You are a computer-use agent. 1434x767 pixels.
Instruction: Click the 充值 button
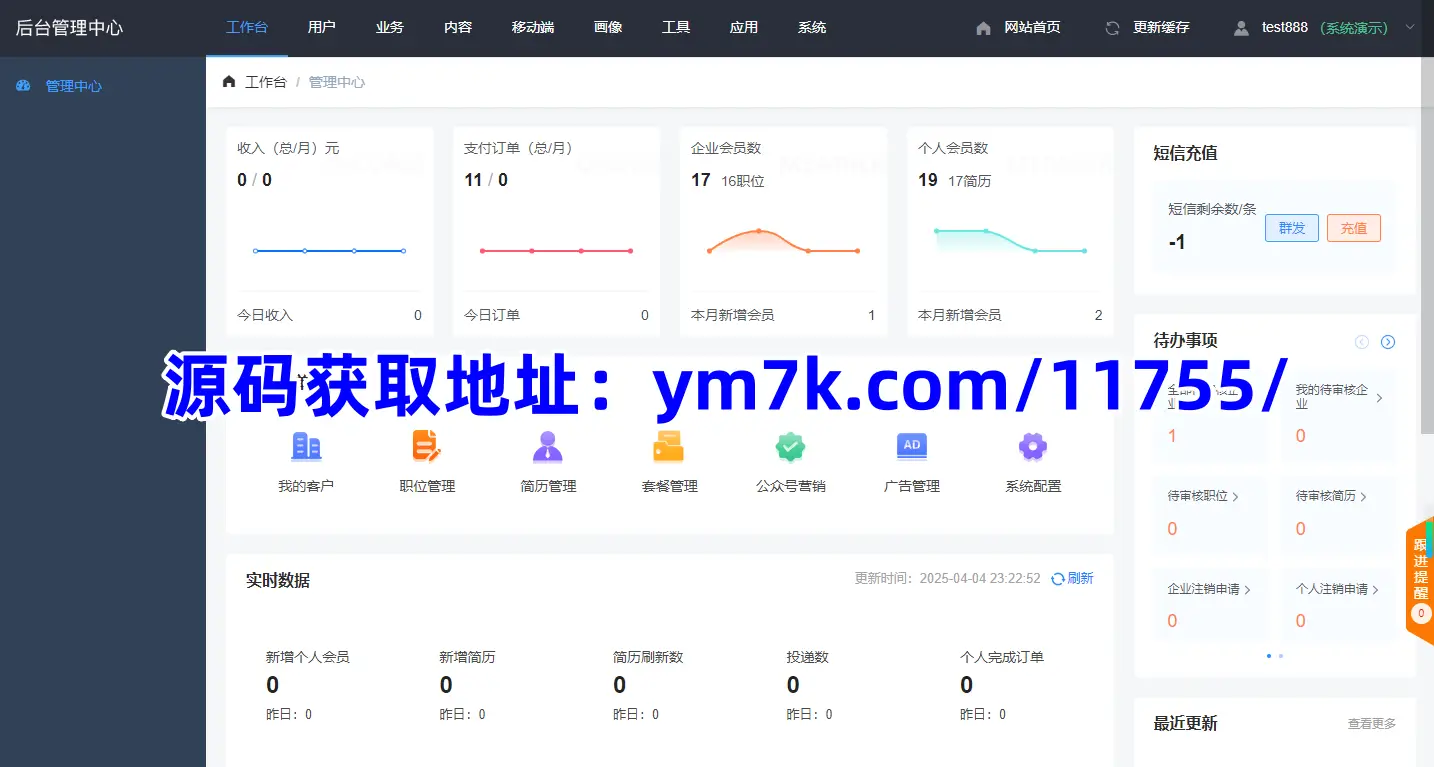click(x=1354, y=228)
